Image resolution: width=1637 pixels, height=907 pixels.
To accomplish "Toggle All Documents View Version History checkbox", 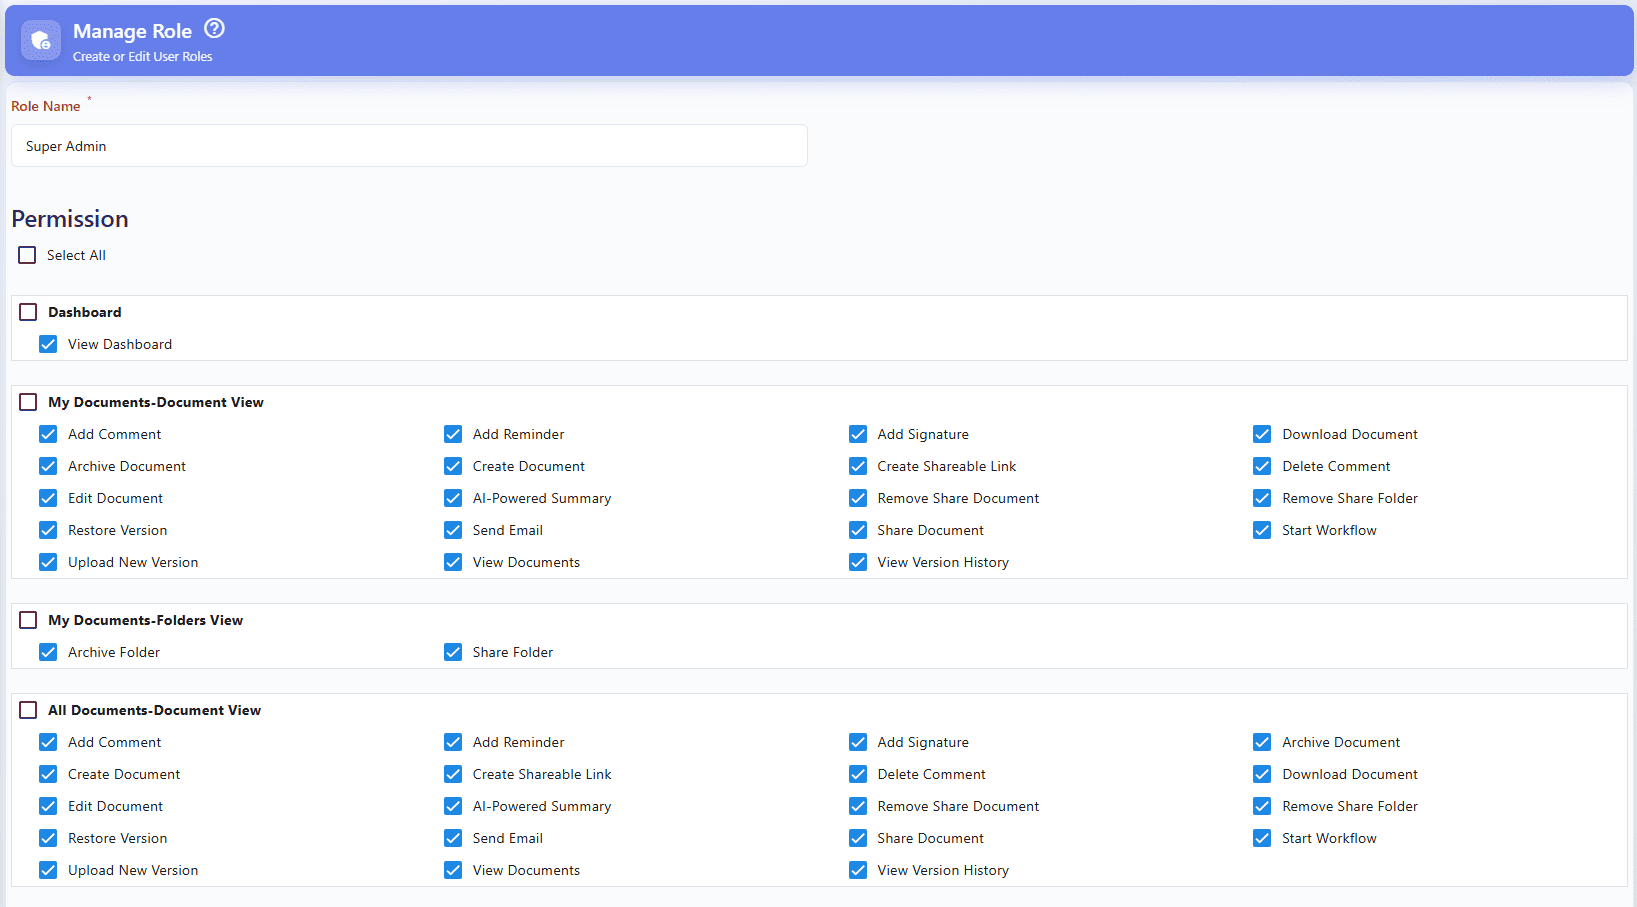I will (x=858, y=870).
